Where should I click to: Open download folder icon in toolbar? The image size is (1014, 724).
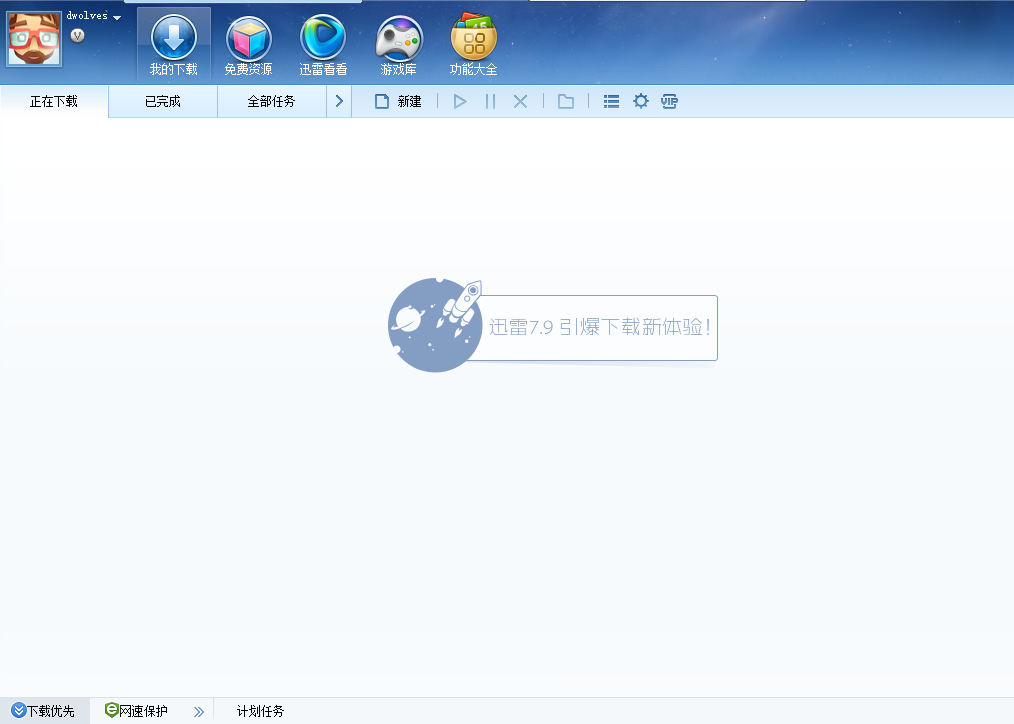tap(566, 101)
